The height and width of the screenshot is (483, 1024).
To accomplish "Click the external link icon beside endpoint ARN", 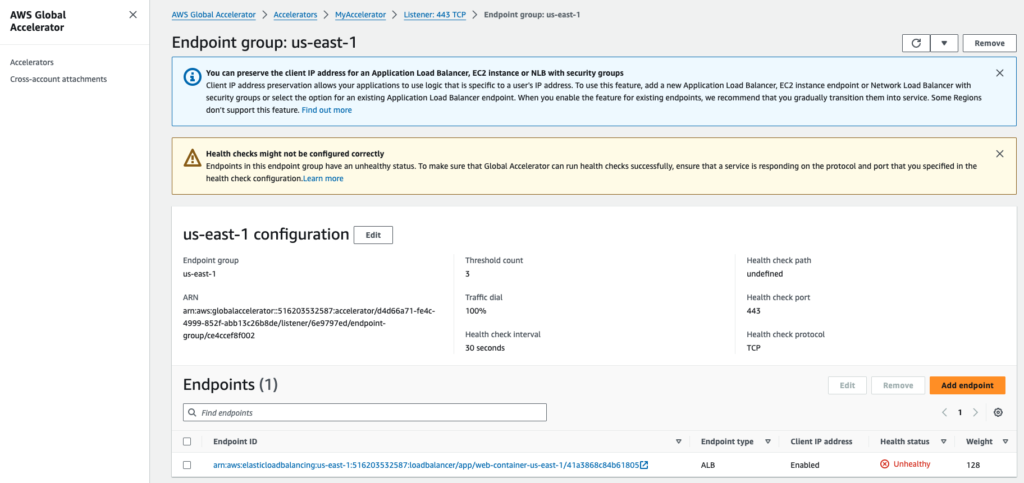I will (x=644, y=465).
